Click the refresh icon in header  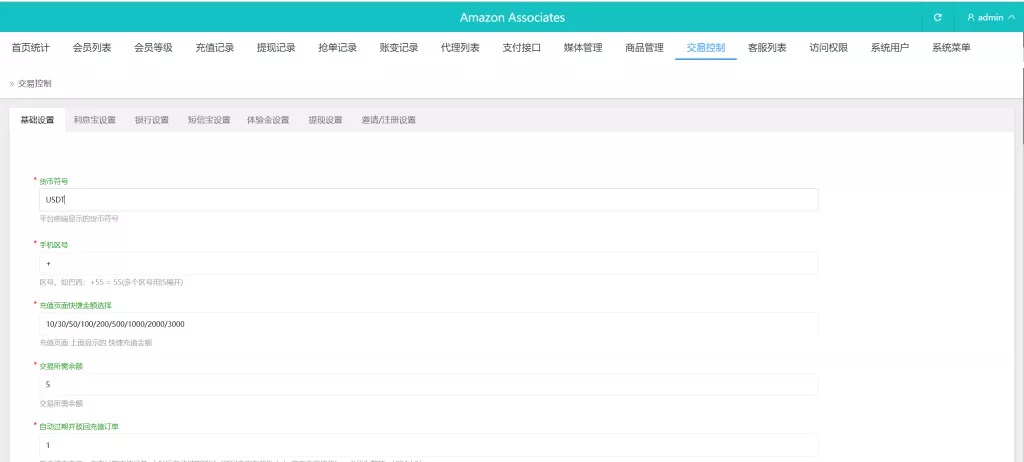[937, 17]
